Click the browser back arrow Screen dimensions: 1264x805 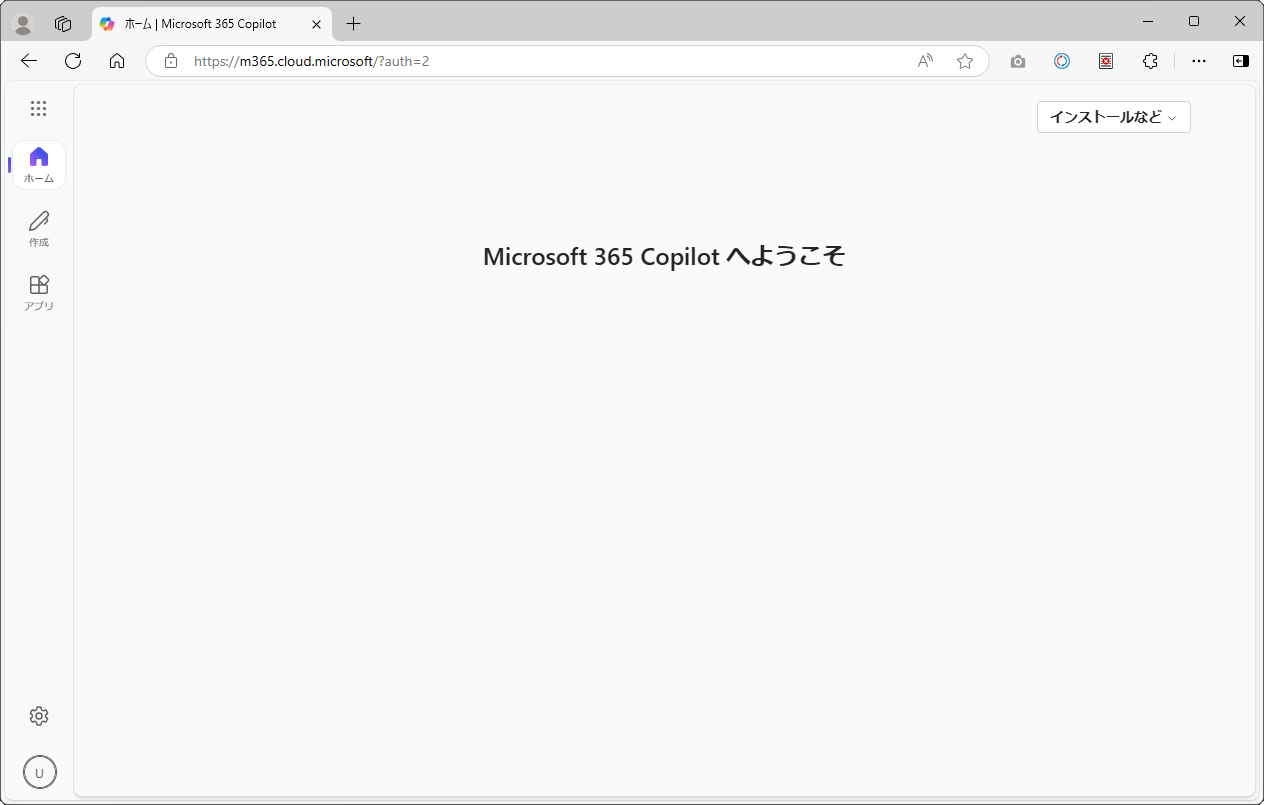[x=29, y=61]
